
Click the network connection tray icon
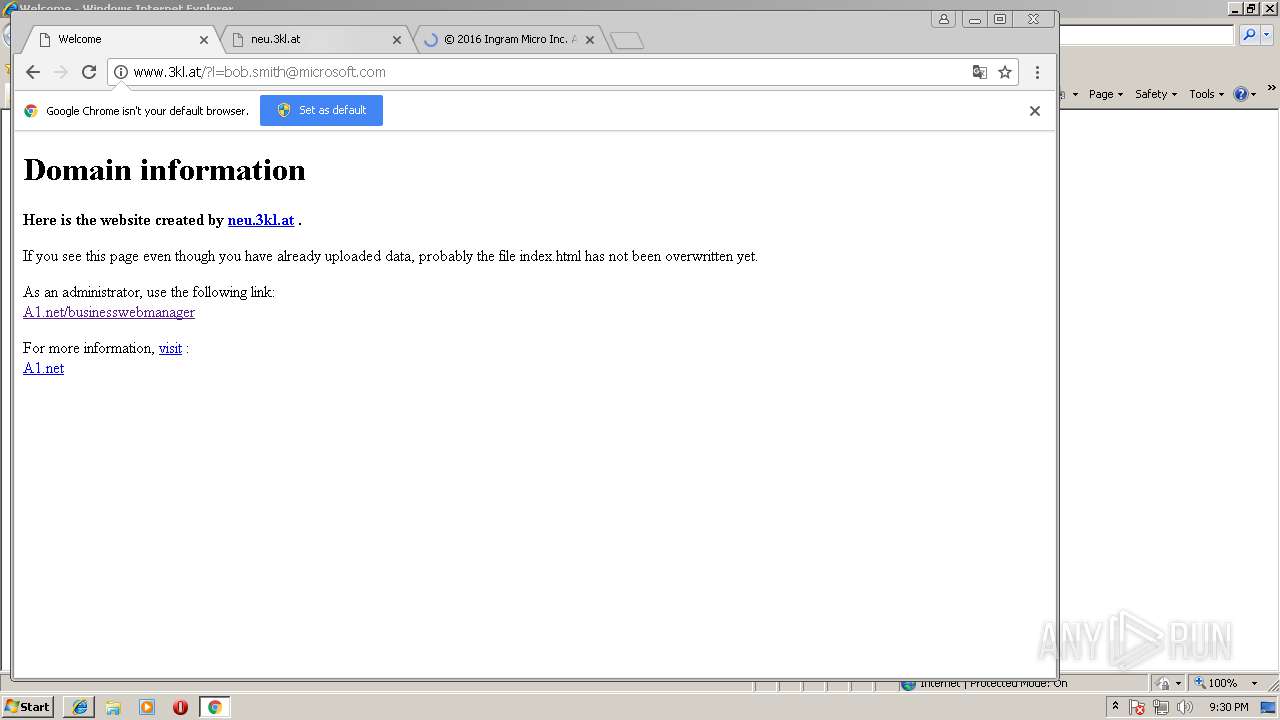coord(1161,707)
